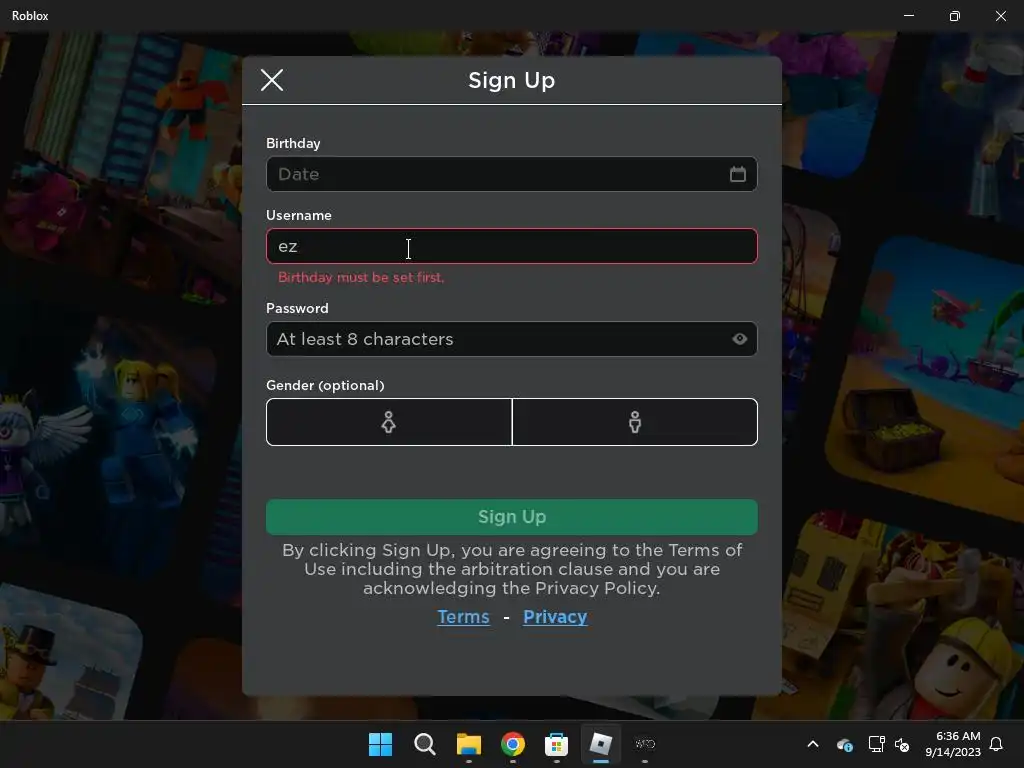Open the Windows Start menu
This screenshot has height=768, width=1024.
[380, 744]
